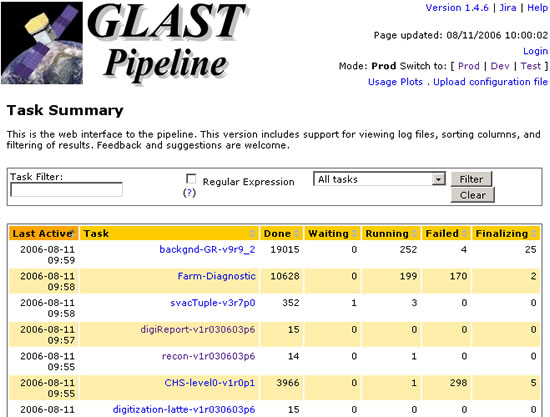Open the Farm-Diagnostic task link

[x=216, y=276]
